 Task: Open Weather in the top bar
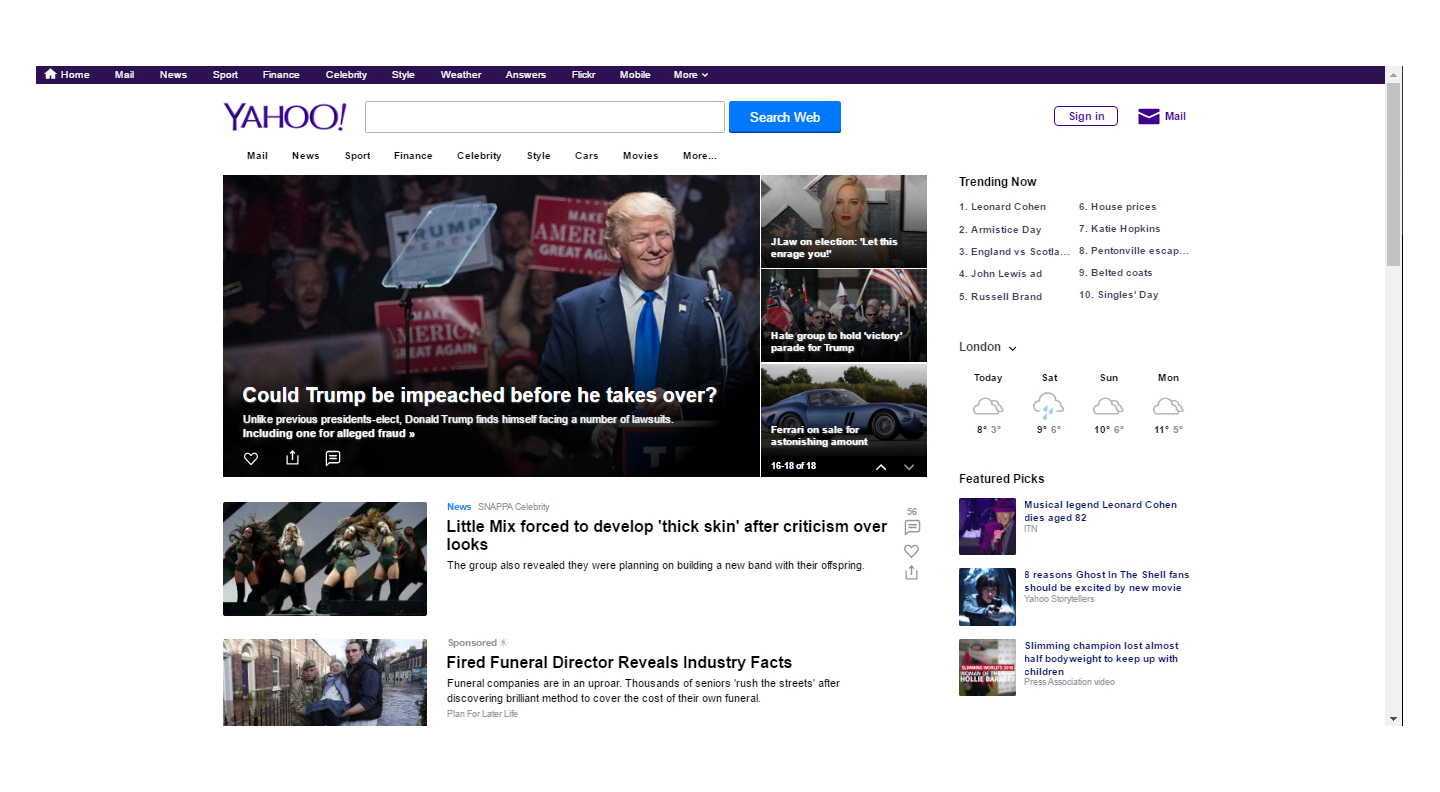(x=461, y=75)
